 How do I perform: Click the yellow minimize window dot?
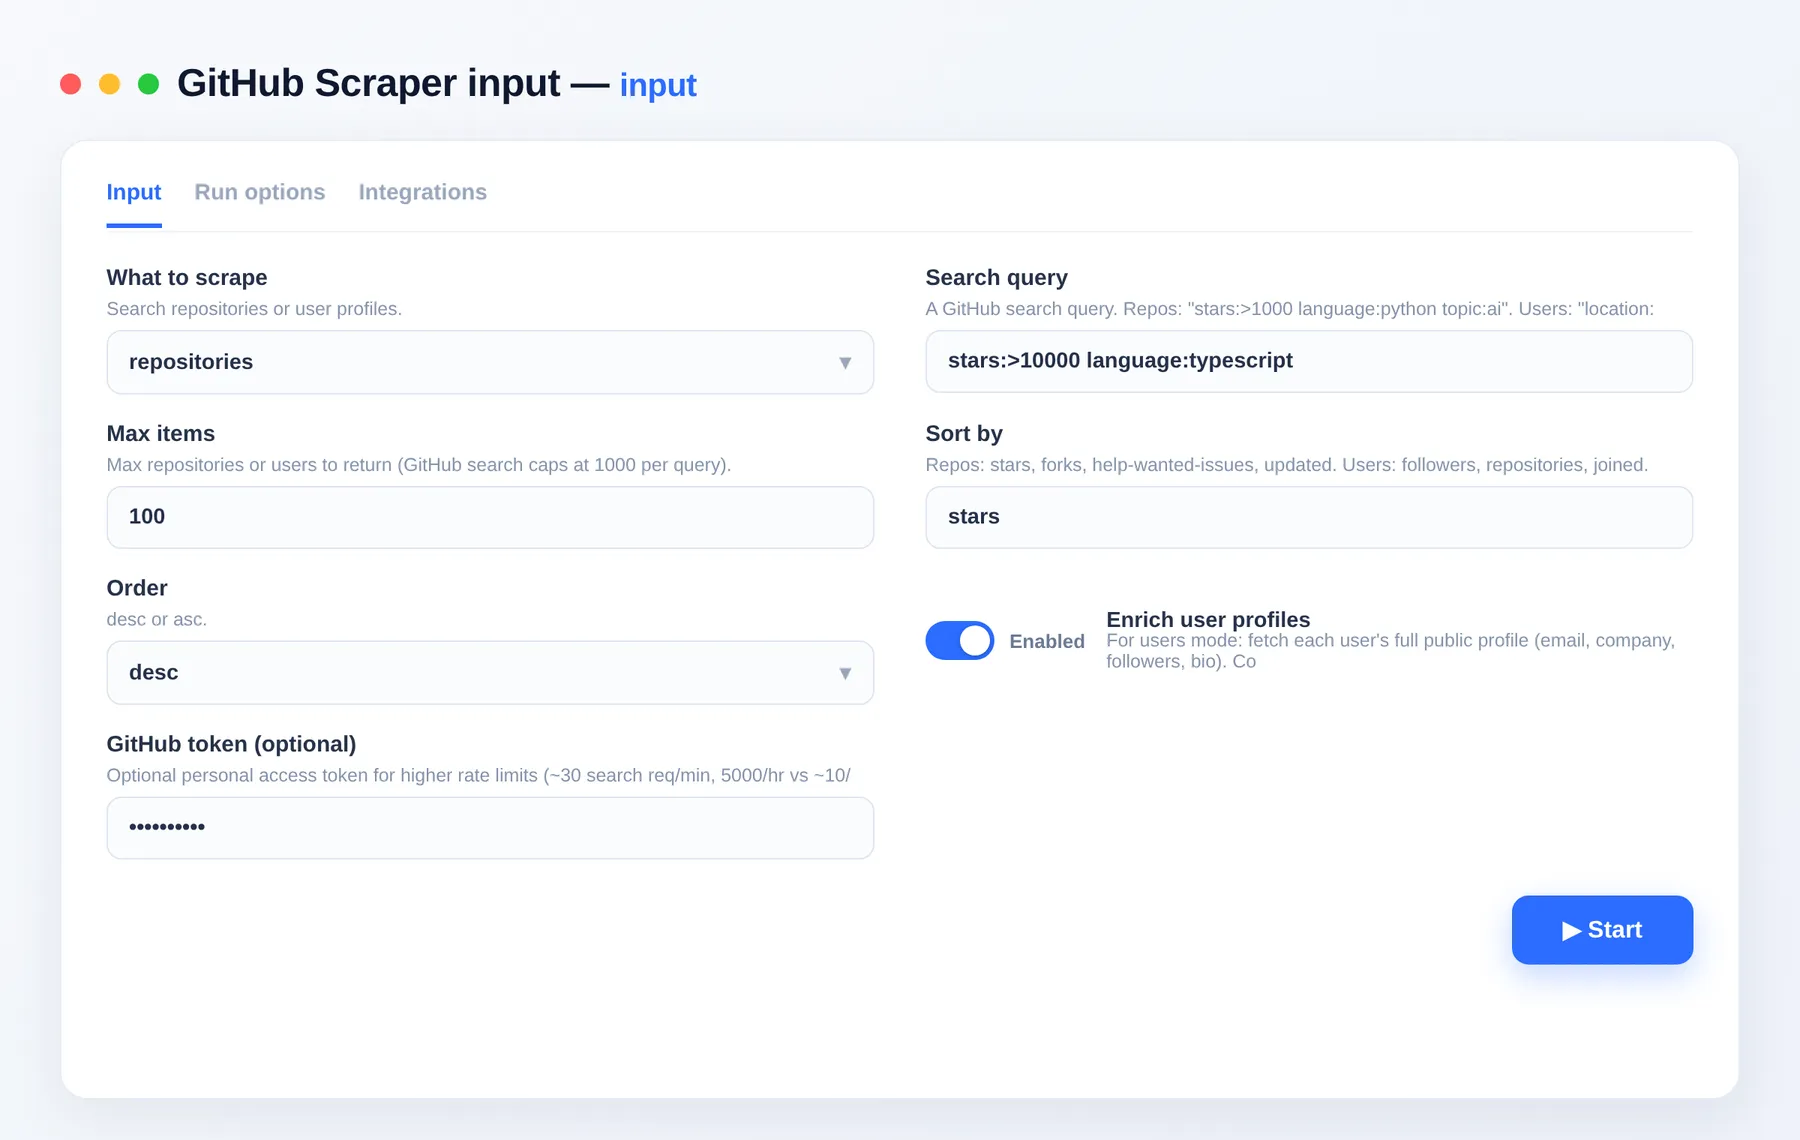(x=109, y=84)
